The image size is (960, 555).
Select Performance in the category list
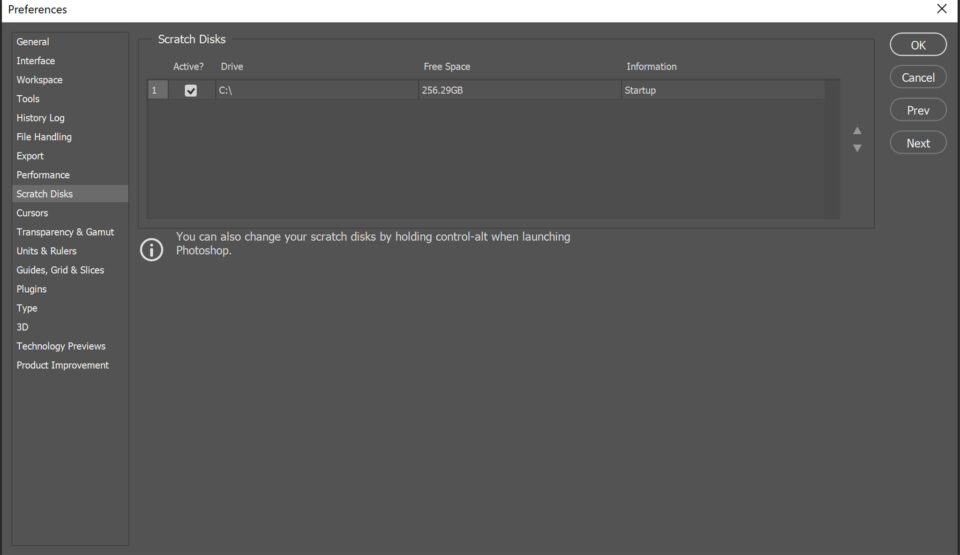coord(43,175)
